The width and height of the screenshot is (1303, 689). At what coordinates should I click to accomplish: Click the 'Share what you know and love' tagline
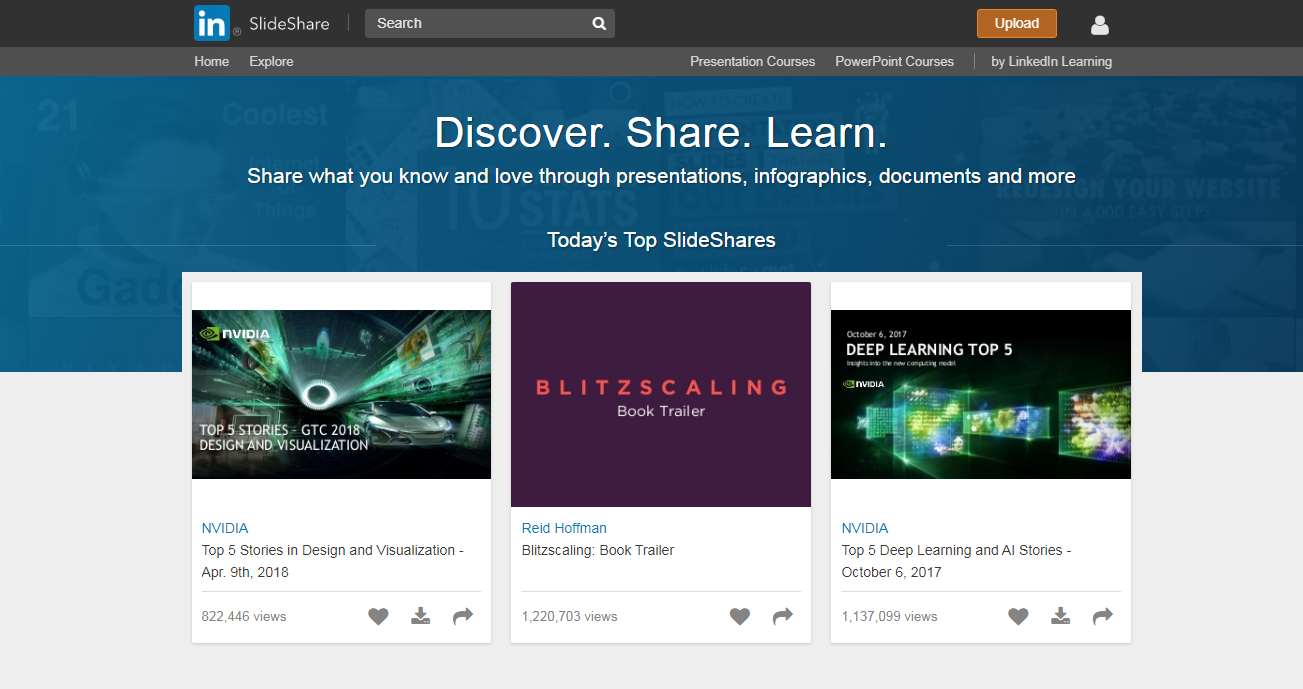click(x=661, y=177)
